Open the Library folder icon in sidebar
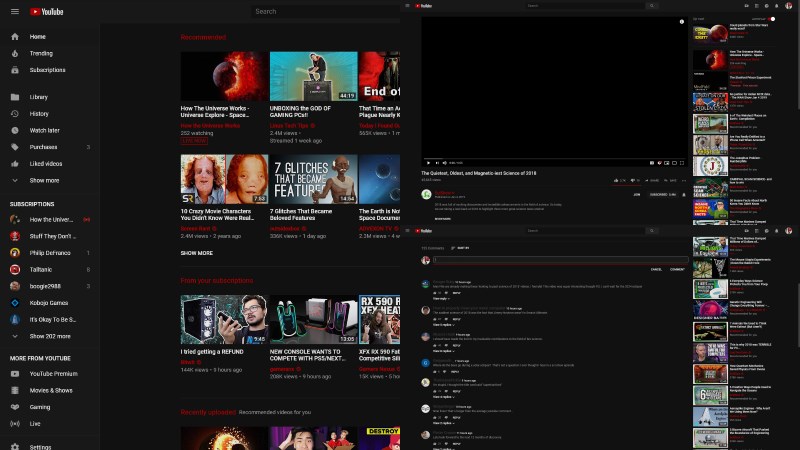Screen dimensions: 800x450 click(x=15, y=97)
